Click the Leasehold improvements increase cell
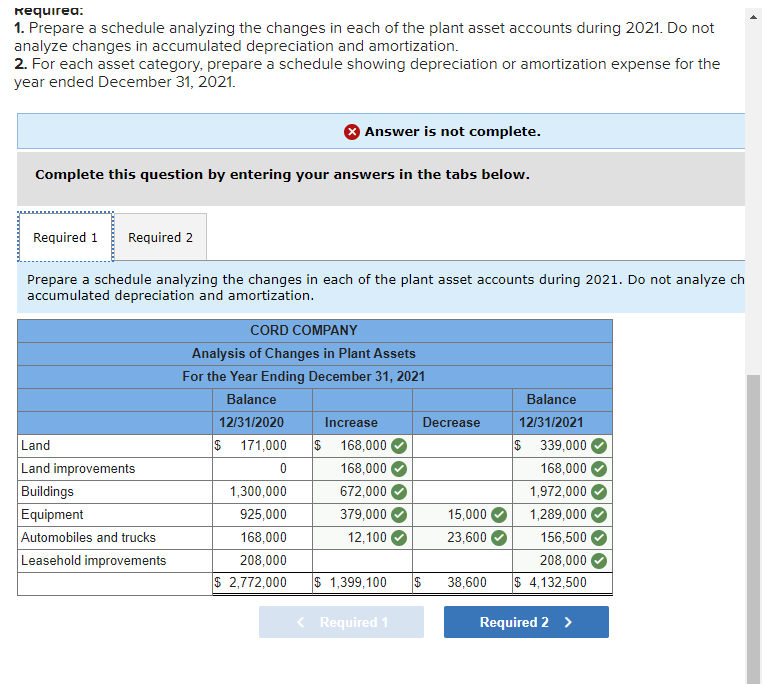The width and height of the screenshot is (762, 684). pos(362,561)
